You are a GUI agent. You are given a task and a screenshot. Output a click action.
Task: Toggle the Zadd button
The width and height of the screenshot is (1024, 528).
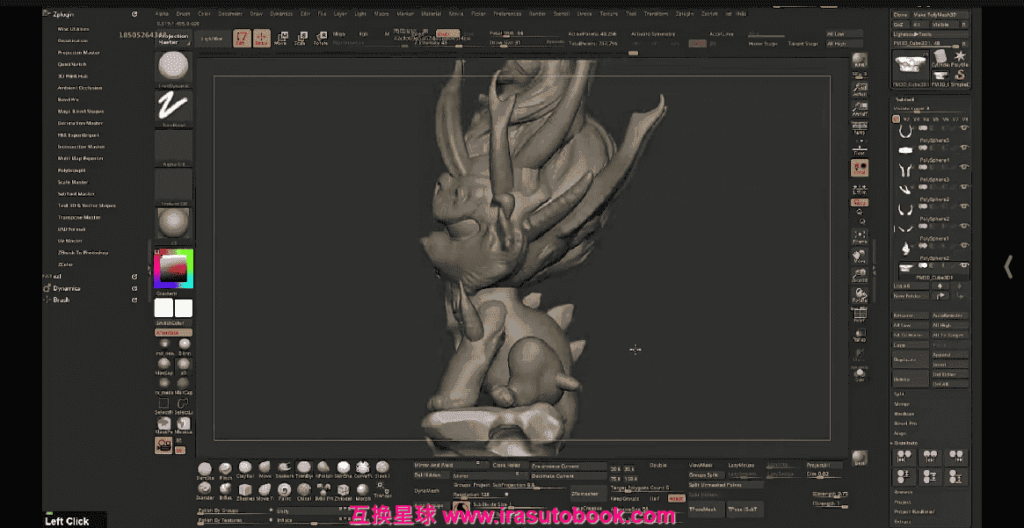(447, 33)
